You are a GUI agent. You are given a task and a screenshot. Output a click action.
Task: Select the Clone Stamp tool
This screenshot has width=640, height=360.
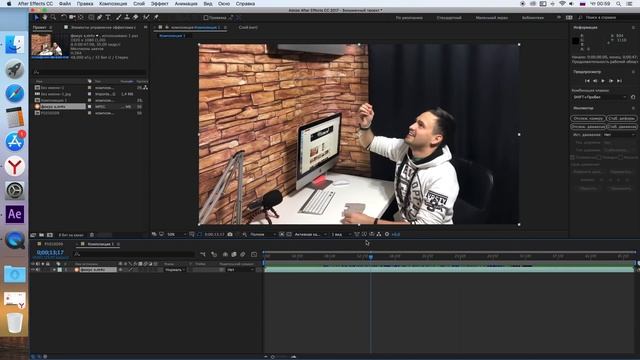(127, 18)
